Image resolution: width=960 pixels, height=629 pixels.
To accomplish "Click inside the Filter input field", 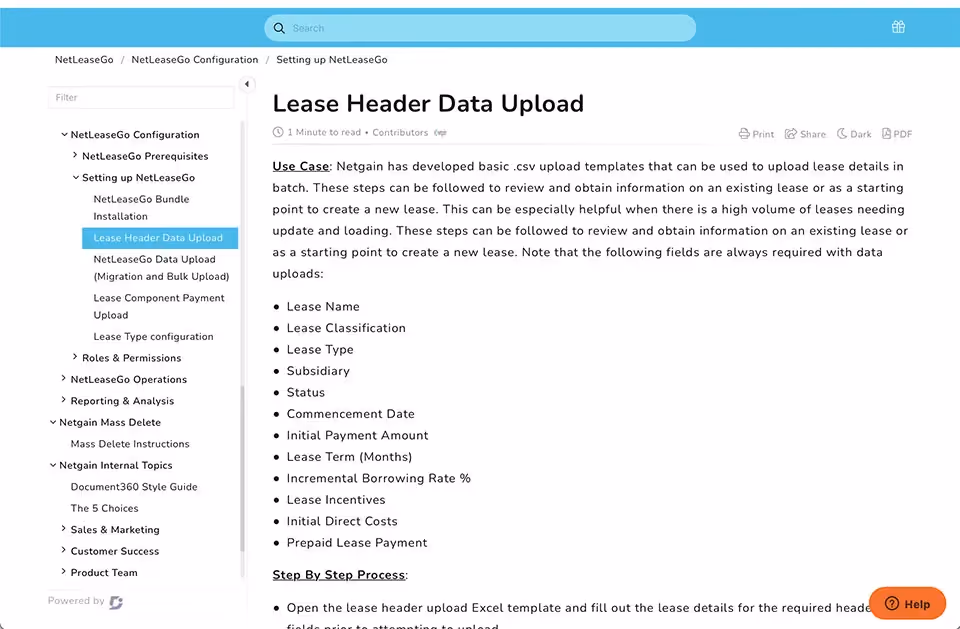I will click(140, 97).
